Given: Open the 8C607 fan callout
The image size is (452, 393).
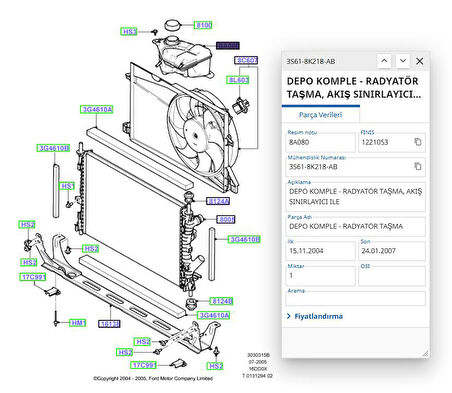Looking at the screenshot, I should pos(246,60).
